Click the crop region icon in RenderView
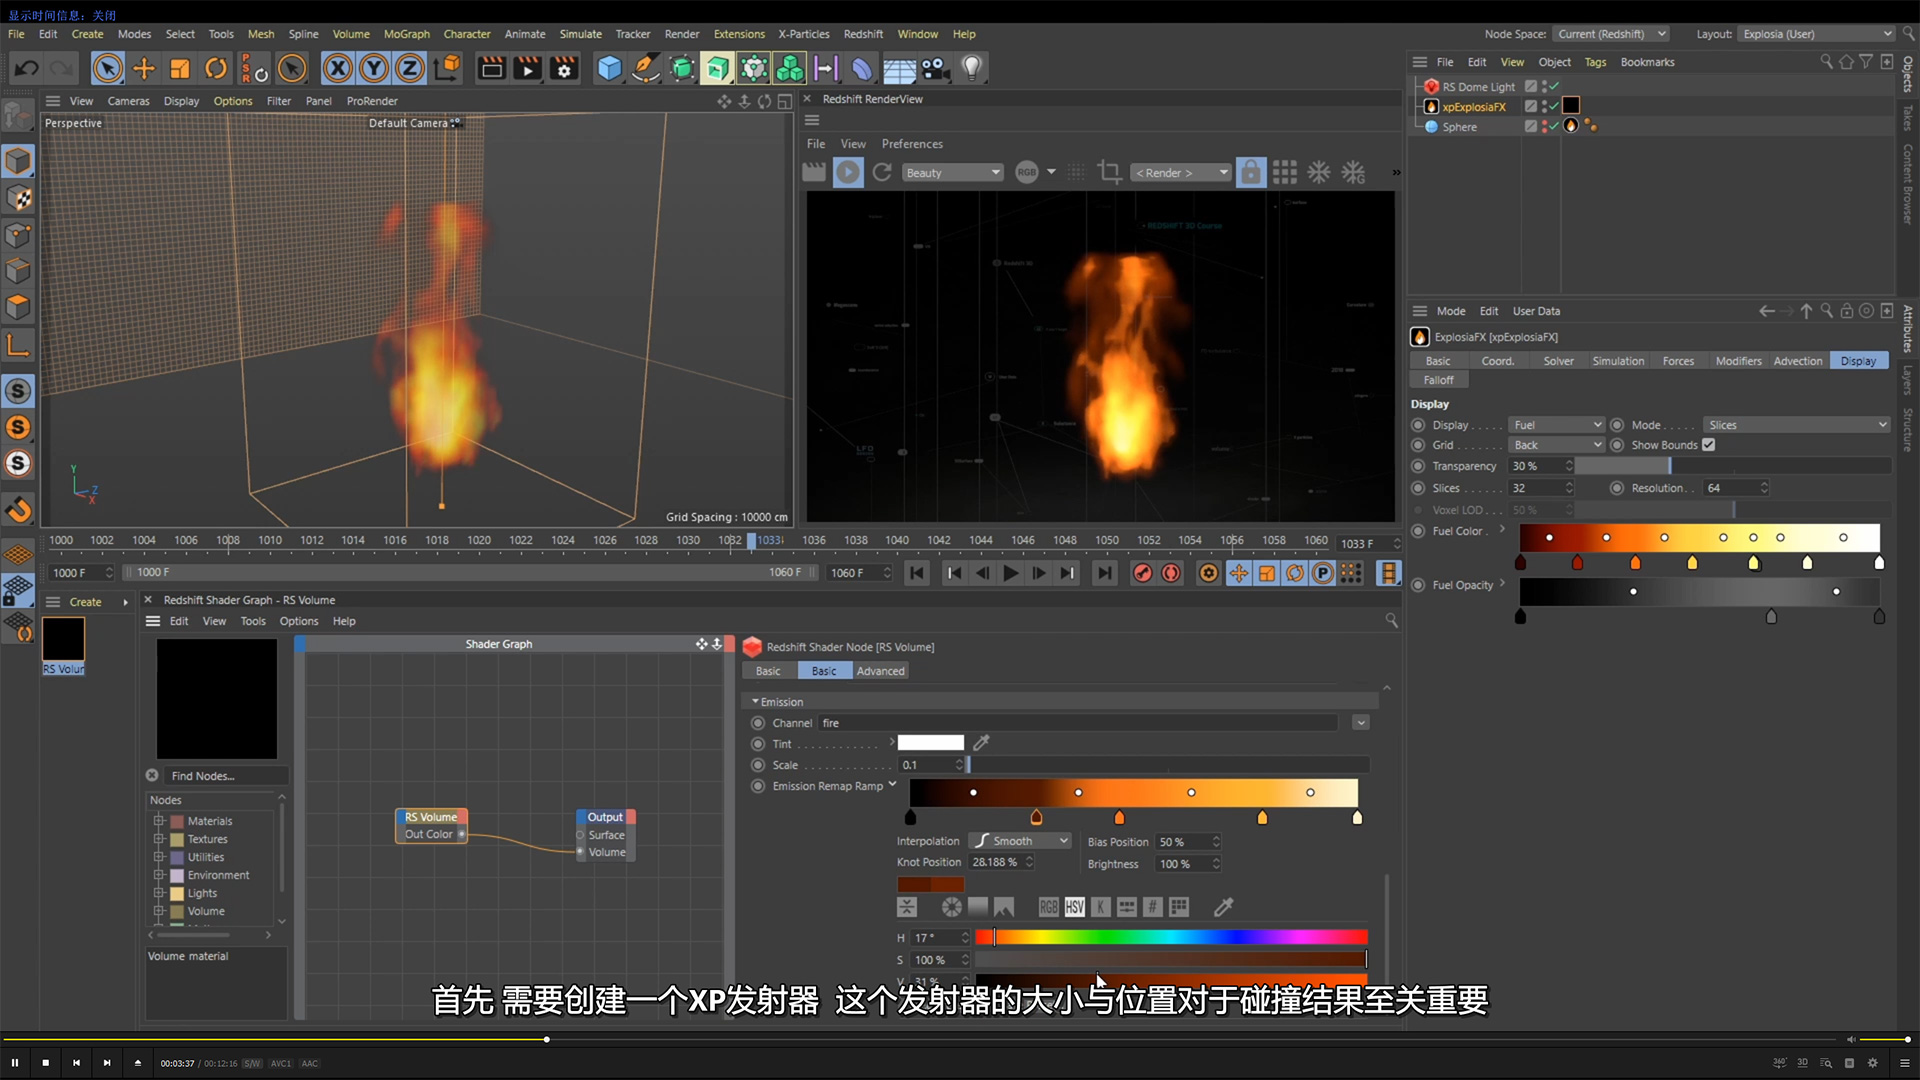 click(1109, 172)
